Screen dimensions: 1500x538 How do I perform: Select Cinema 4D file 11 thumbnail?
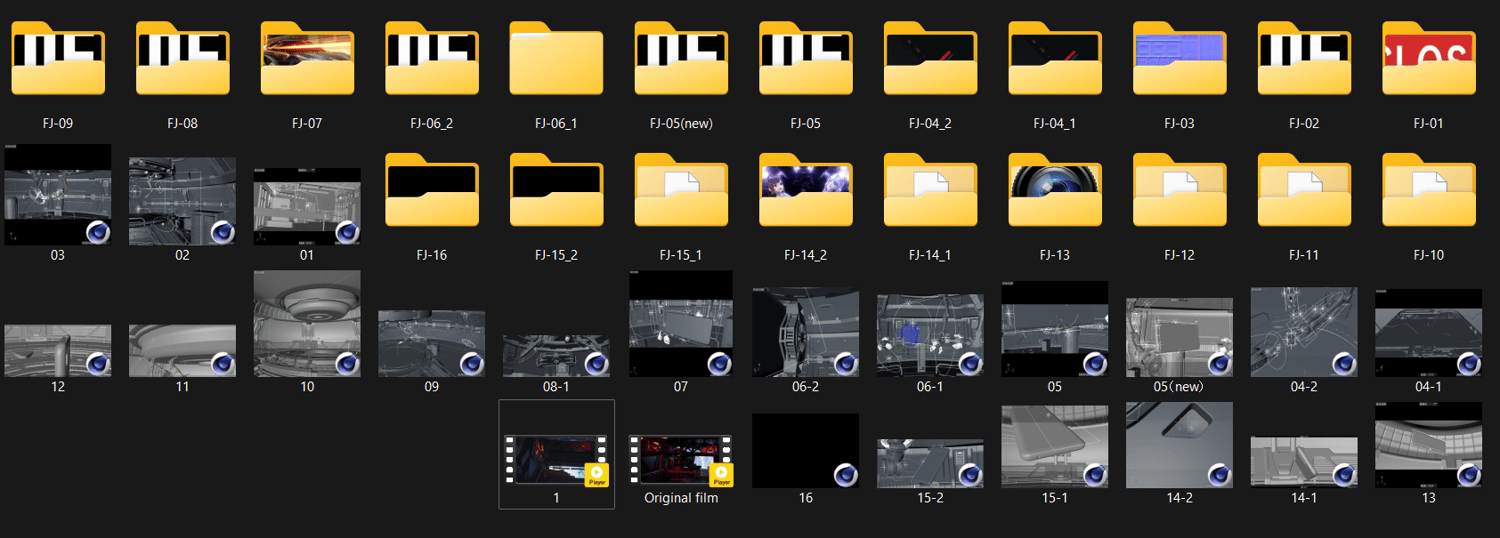coord(182,350)
